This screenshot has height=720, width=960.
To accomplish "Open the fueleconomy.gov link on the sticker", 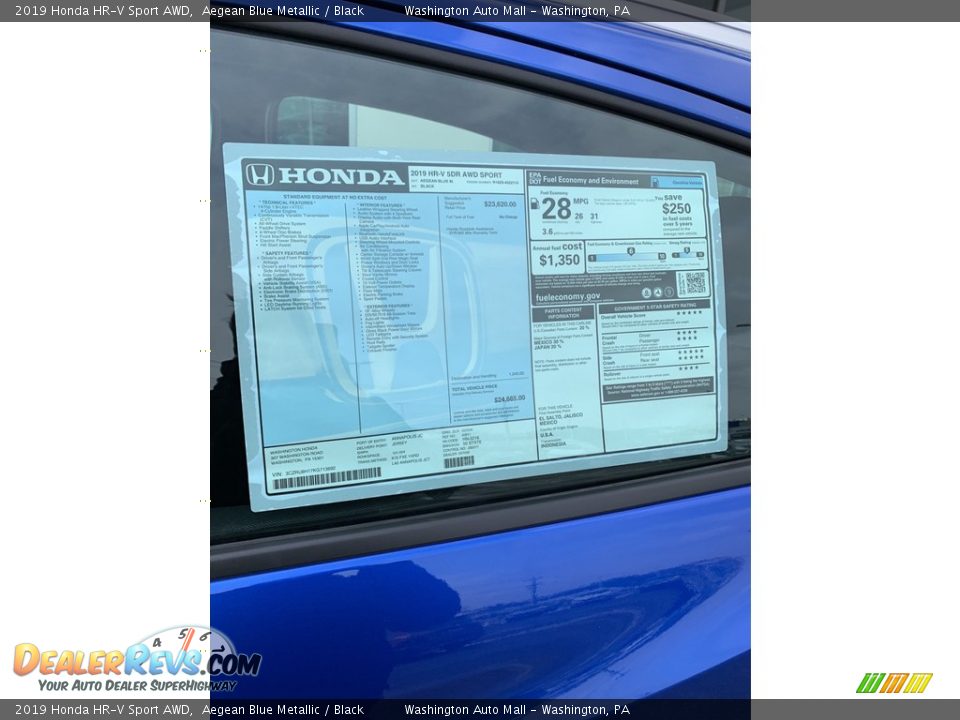I will 567,296.
